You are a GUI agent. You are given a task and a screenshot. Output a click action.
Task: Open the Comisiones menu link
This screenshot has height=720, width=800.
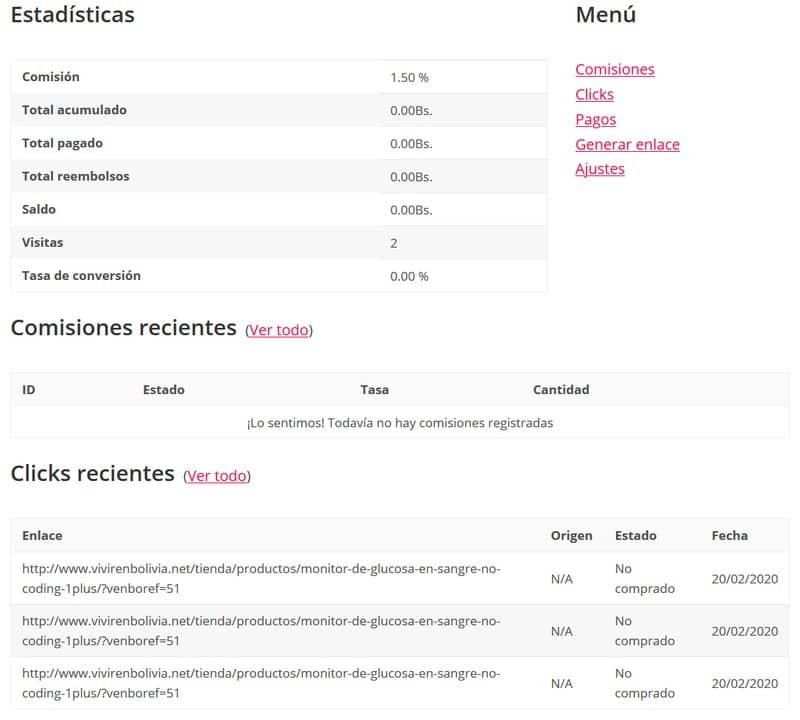614,69
